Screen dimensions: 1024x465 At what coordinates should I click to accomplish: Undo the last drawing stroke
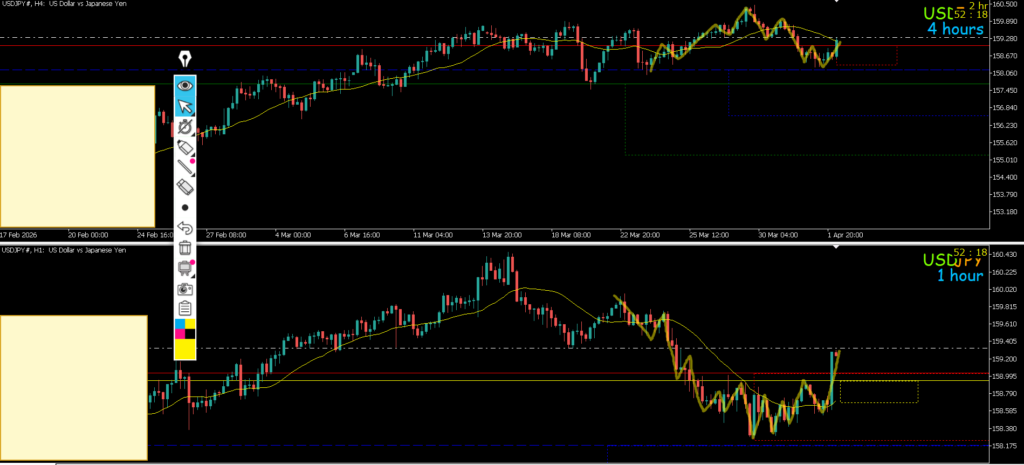point(185,228)
